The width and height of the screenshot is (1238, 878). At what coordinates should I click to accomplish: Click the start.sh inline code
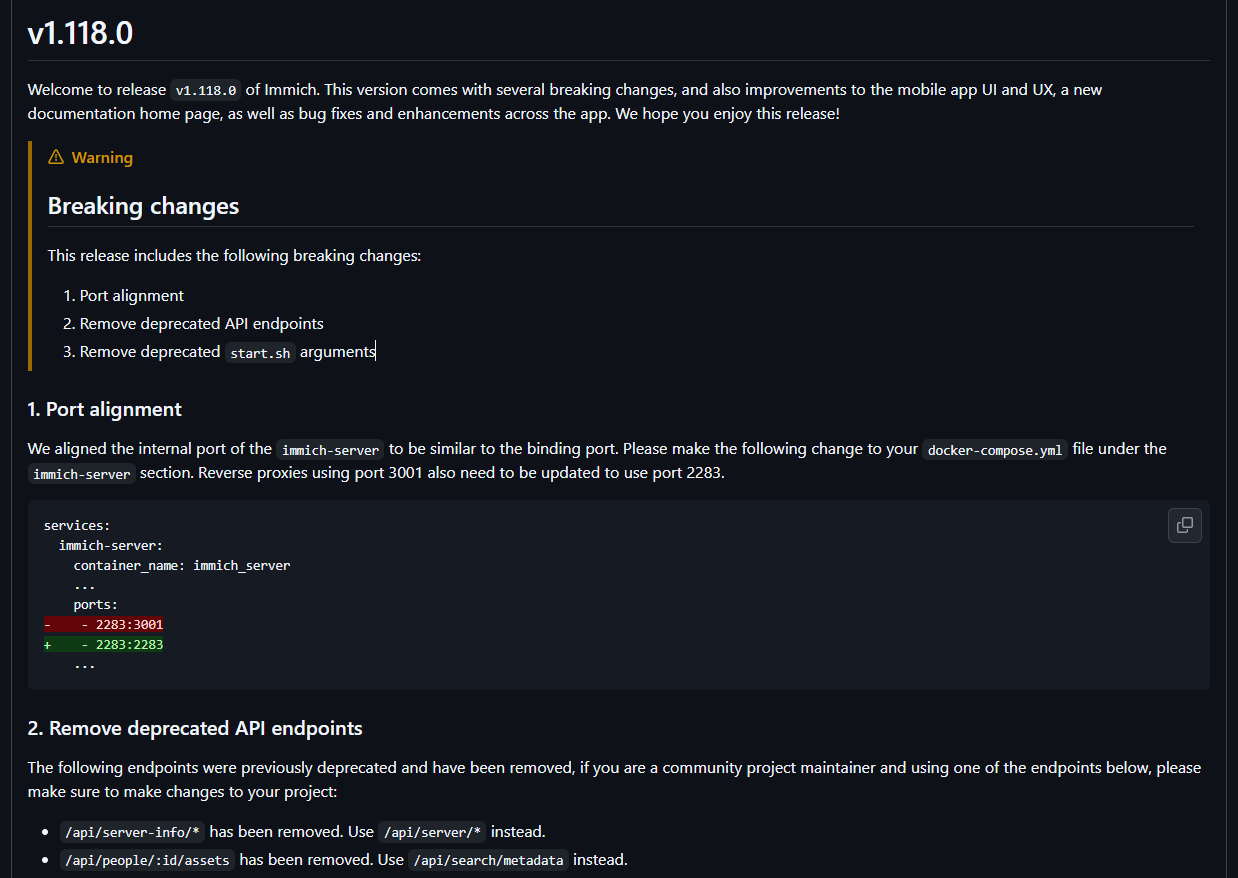point(260,352)
